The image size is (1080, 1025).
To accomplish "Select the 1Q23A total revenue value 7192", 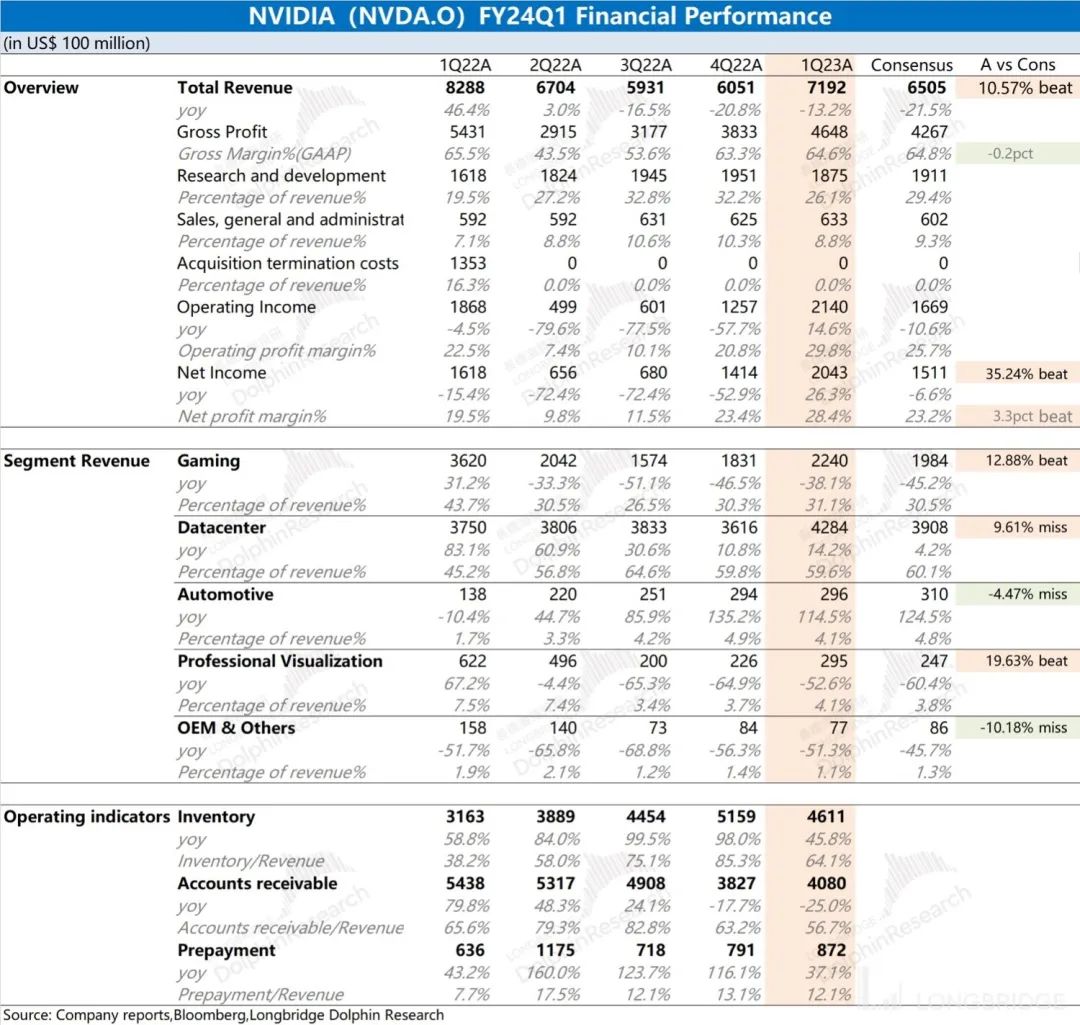I will (x=827, y=87).
